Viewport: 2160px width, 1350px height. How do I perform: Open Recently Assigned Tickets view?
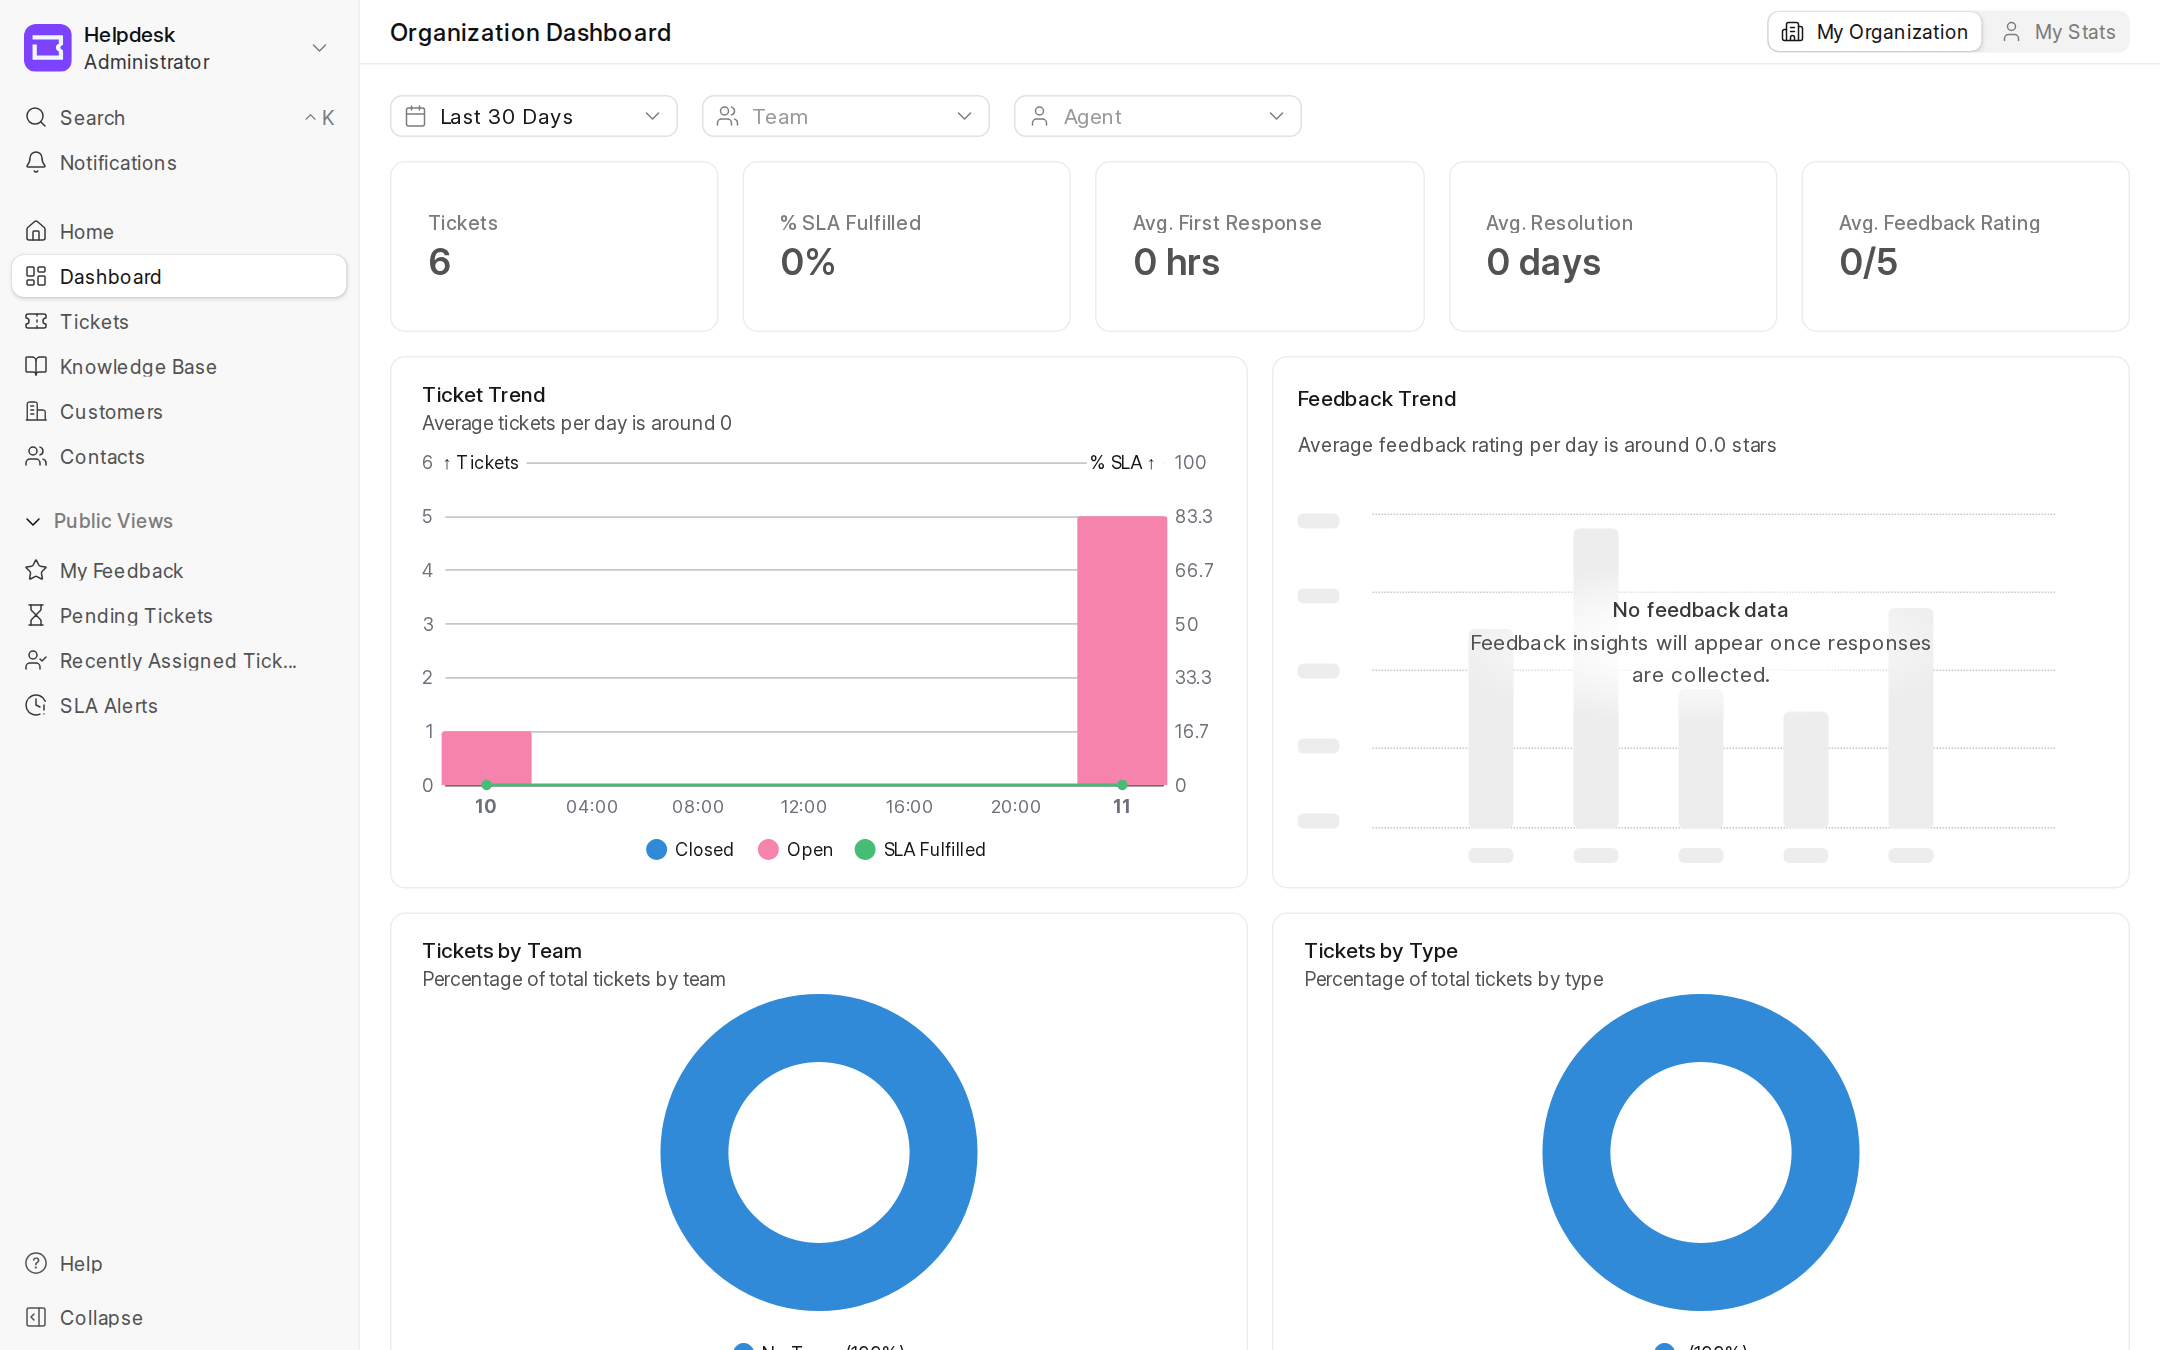[179, 660]
